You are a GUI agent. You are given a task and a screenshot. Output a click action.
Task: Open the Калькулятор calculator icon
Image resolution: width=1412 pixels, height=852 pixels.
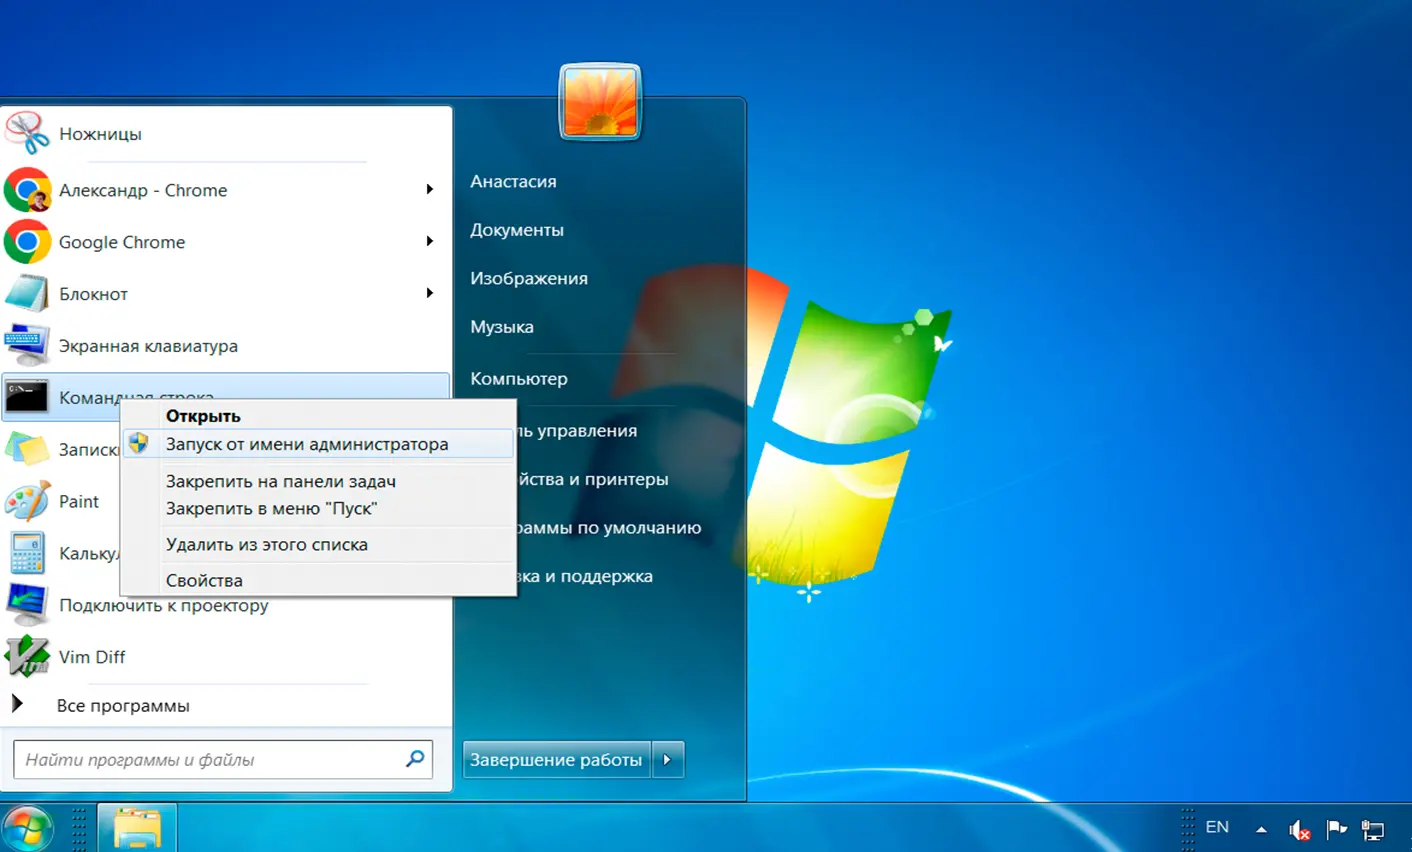(27, 553)
